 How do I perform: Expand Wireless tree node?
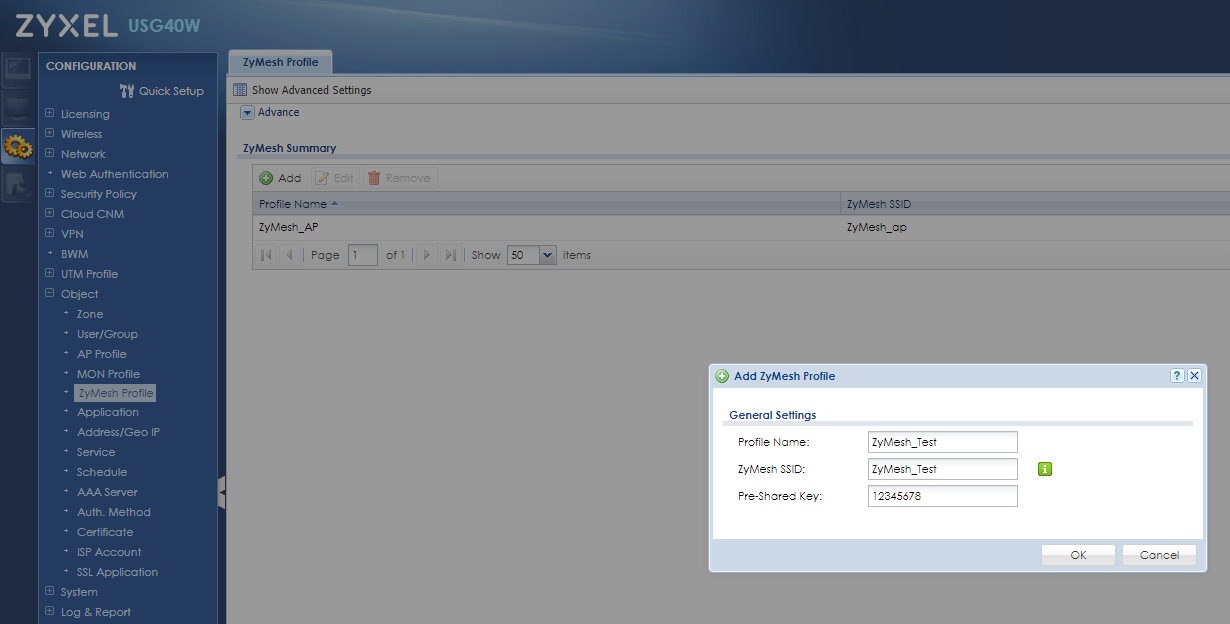pos(50,134)
